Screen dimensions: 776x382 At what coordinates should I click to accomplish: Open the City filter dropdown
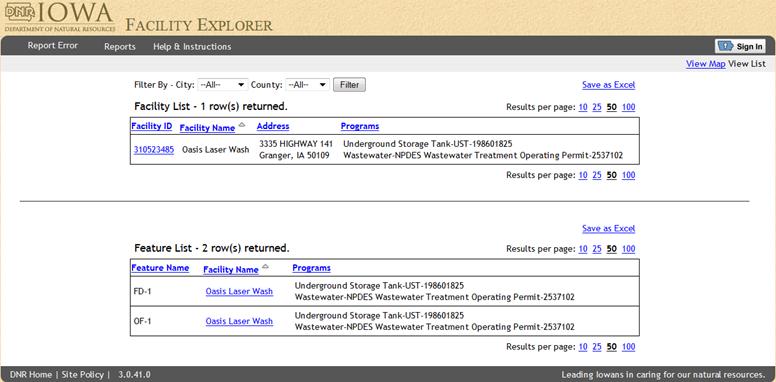223,85
